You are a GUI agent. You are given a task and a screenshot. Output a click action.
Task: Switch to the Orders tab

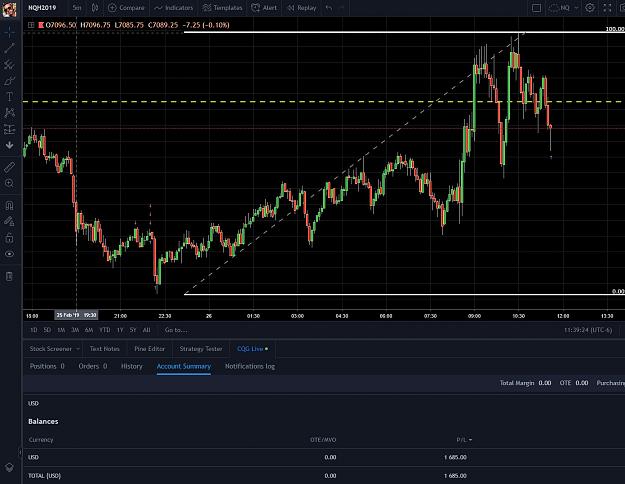92,366
